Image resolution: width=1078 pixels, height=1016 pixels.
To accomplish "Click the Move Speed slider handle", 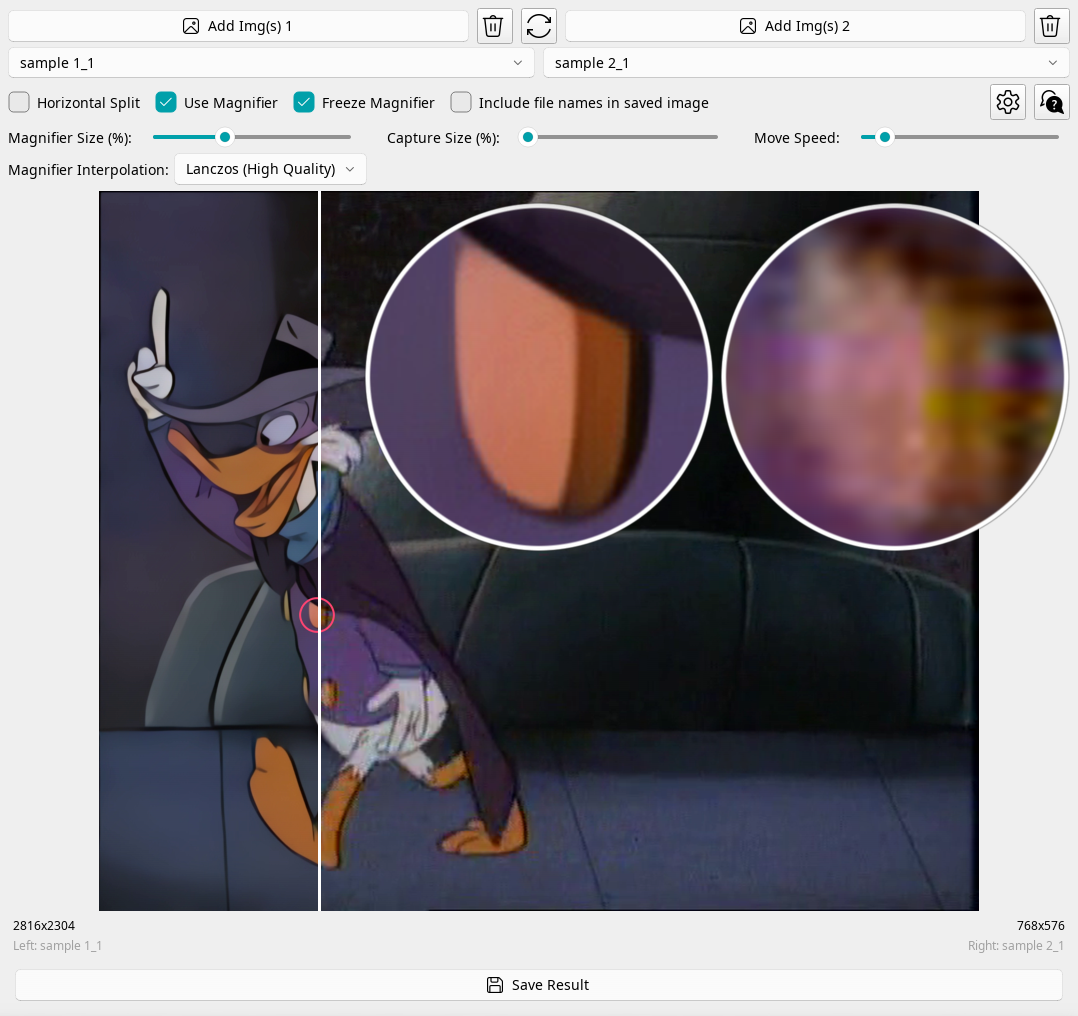I will [x=886, y=137].
